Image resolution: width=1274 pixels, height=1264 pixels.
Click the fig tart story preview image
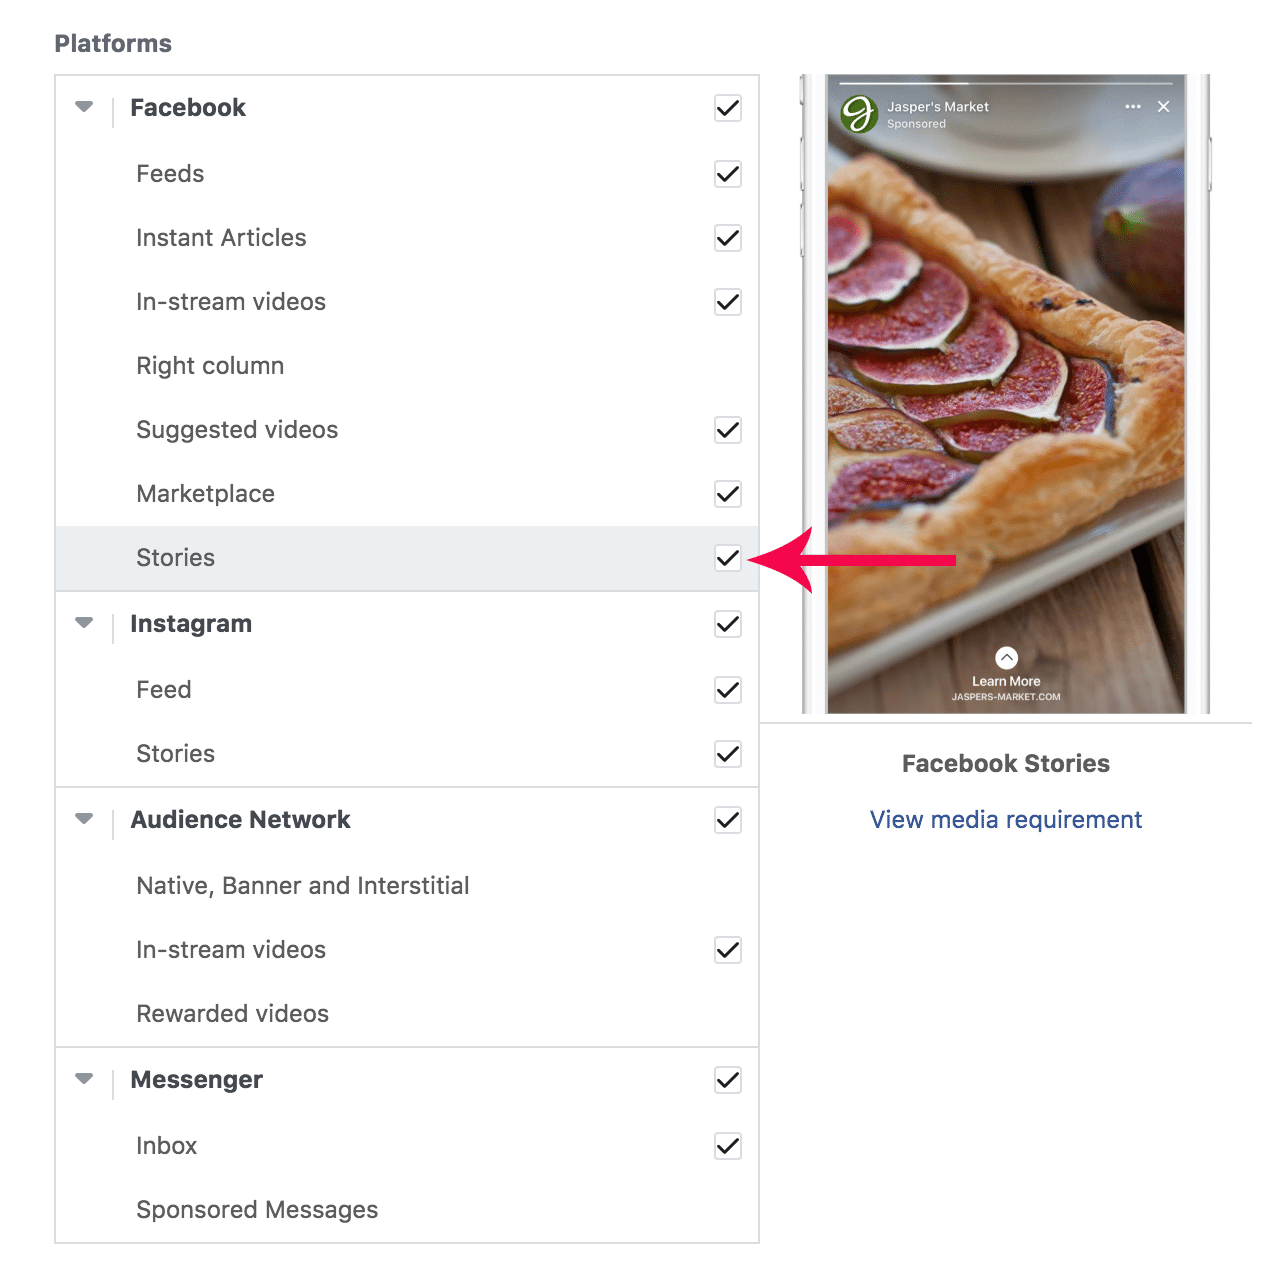[1005, 400]
